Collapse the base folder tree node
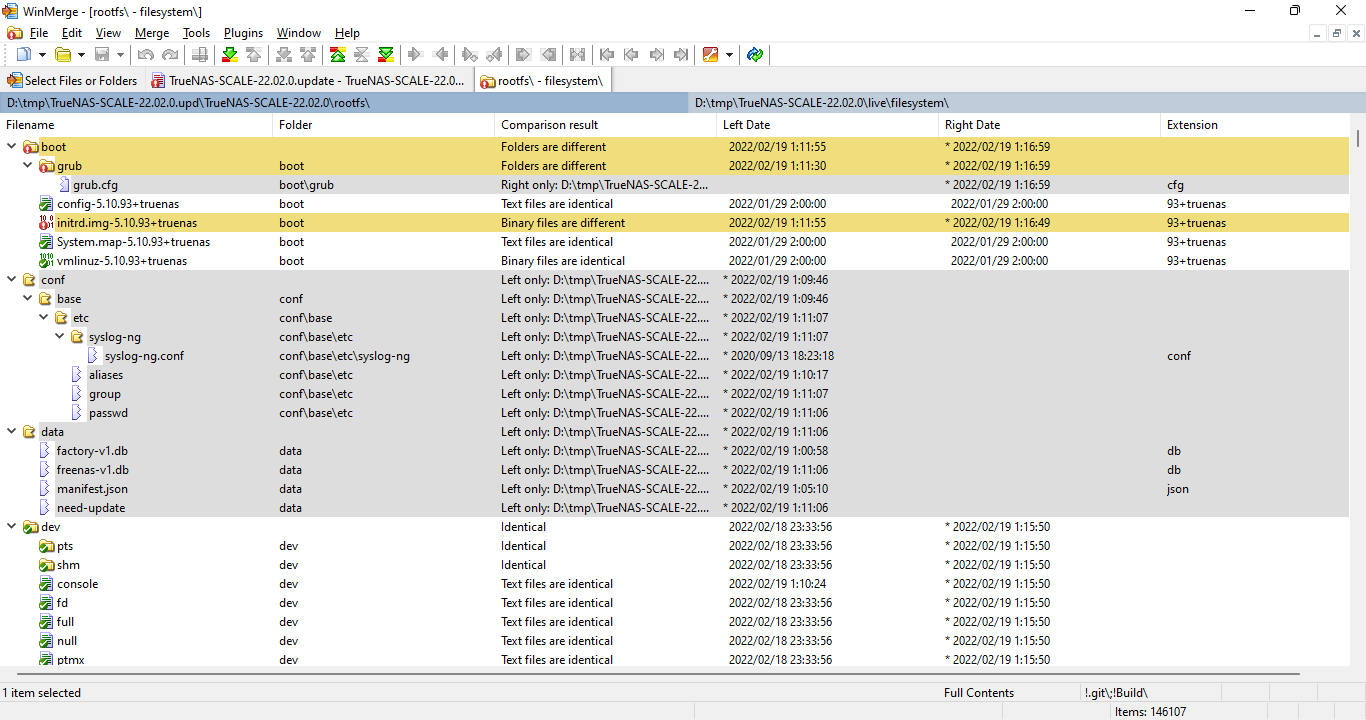The height and width of the screenshot is (720, 1366). (x=28, y=299)
